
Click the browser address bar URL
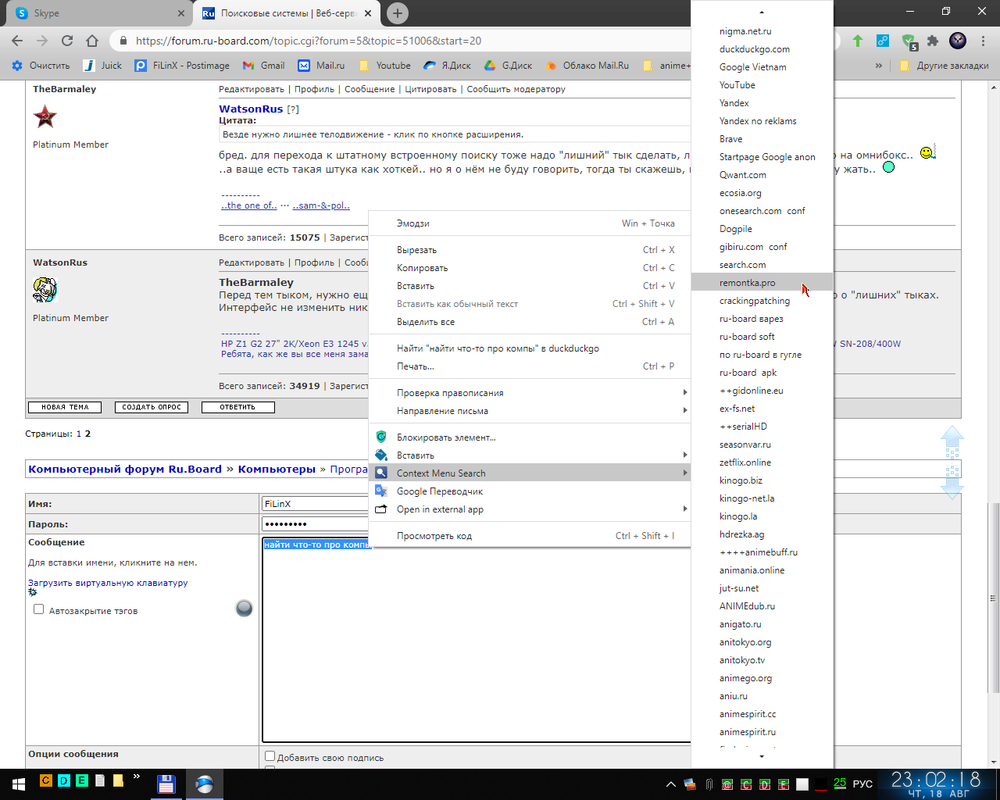[308, 41]
